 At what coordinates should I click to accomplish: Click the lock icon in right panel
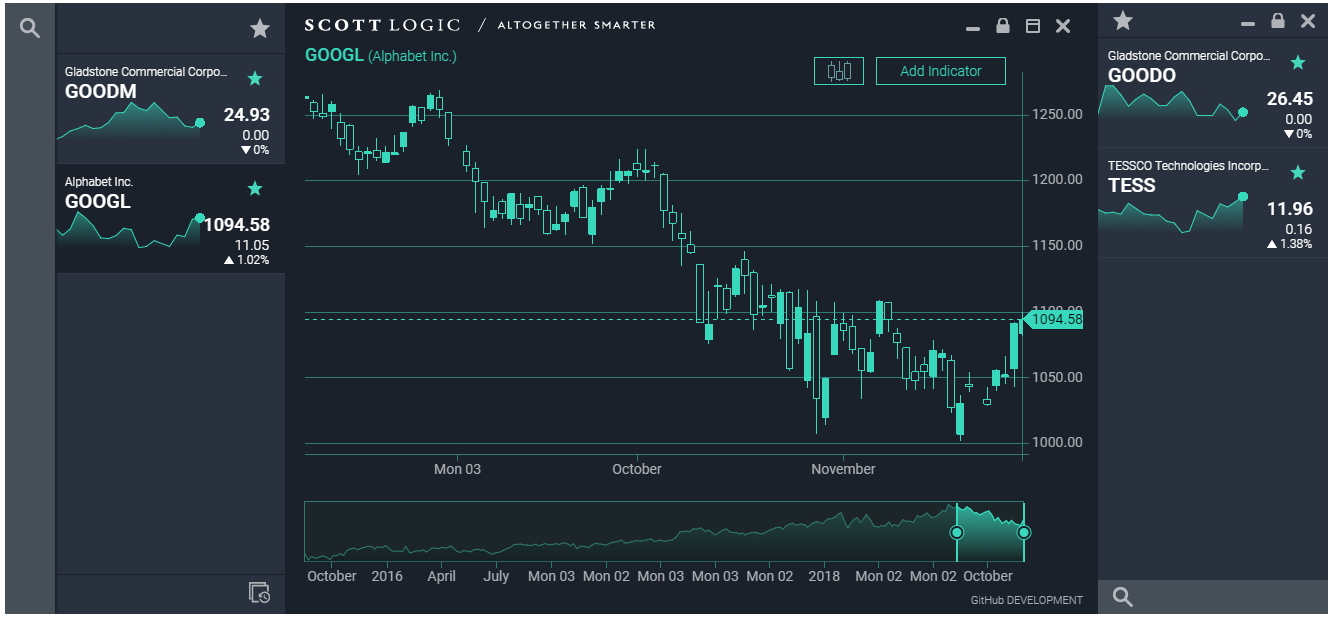pos(1277,21)
